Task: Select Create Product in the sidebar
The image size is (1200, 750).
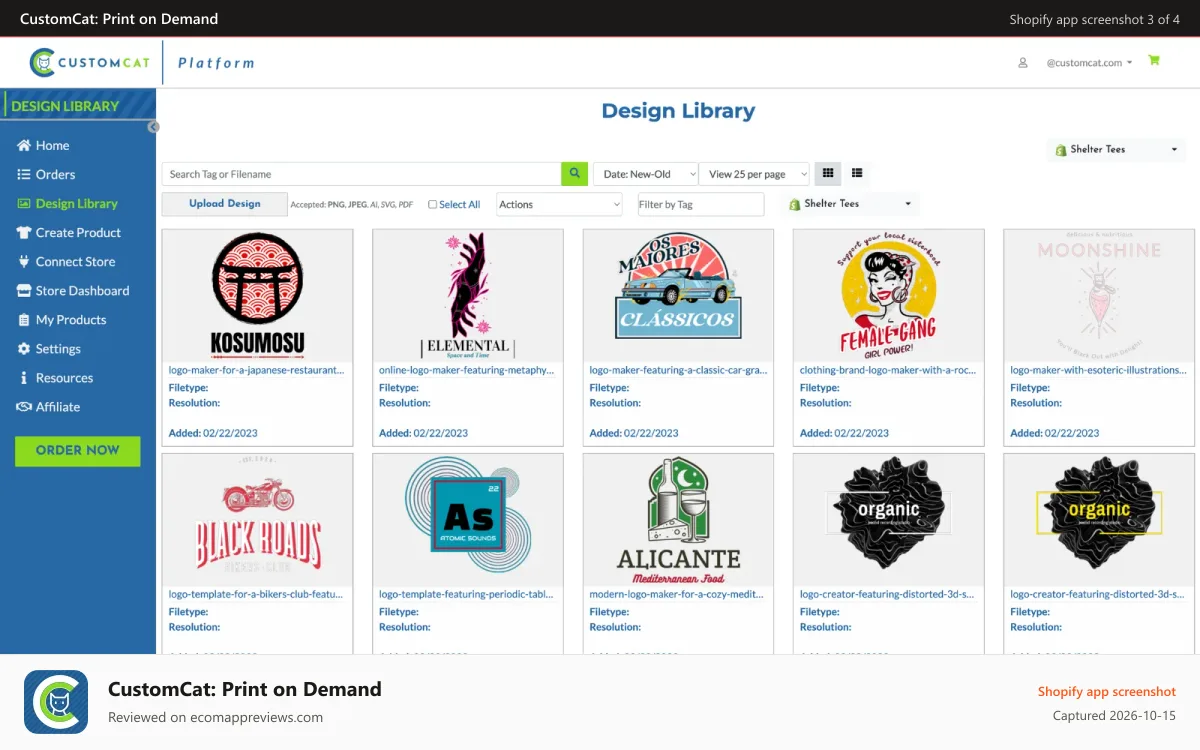Action: (x=78, y=233)
